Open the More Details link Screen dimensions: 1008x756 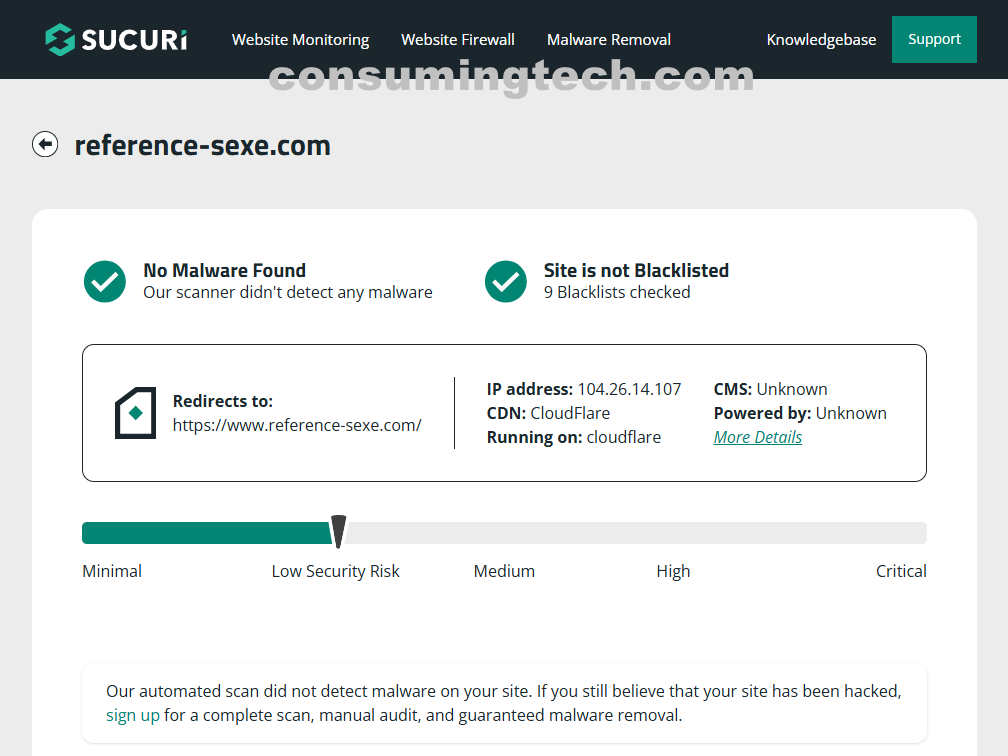(x=757, y=437)
